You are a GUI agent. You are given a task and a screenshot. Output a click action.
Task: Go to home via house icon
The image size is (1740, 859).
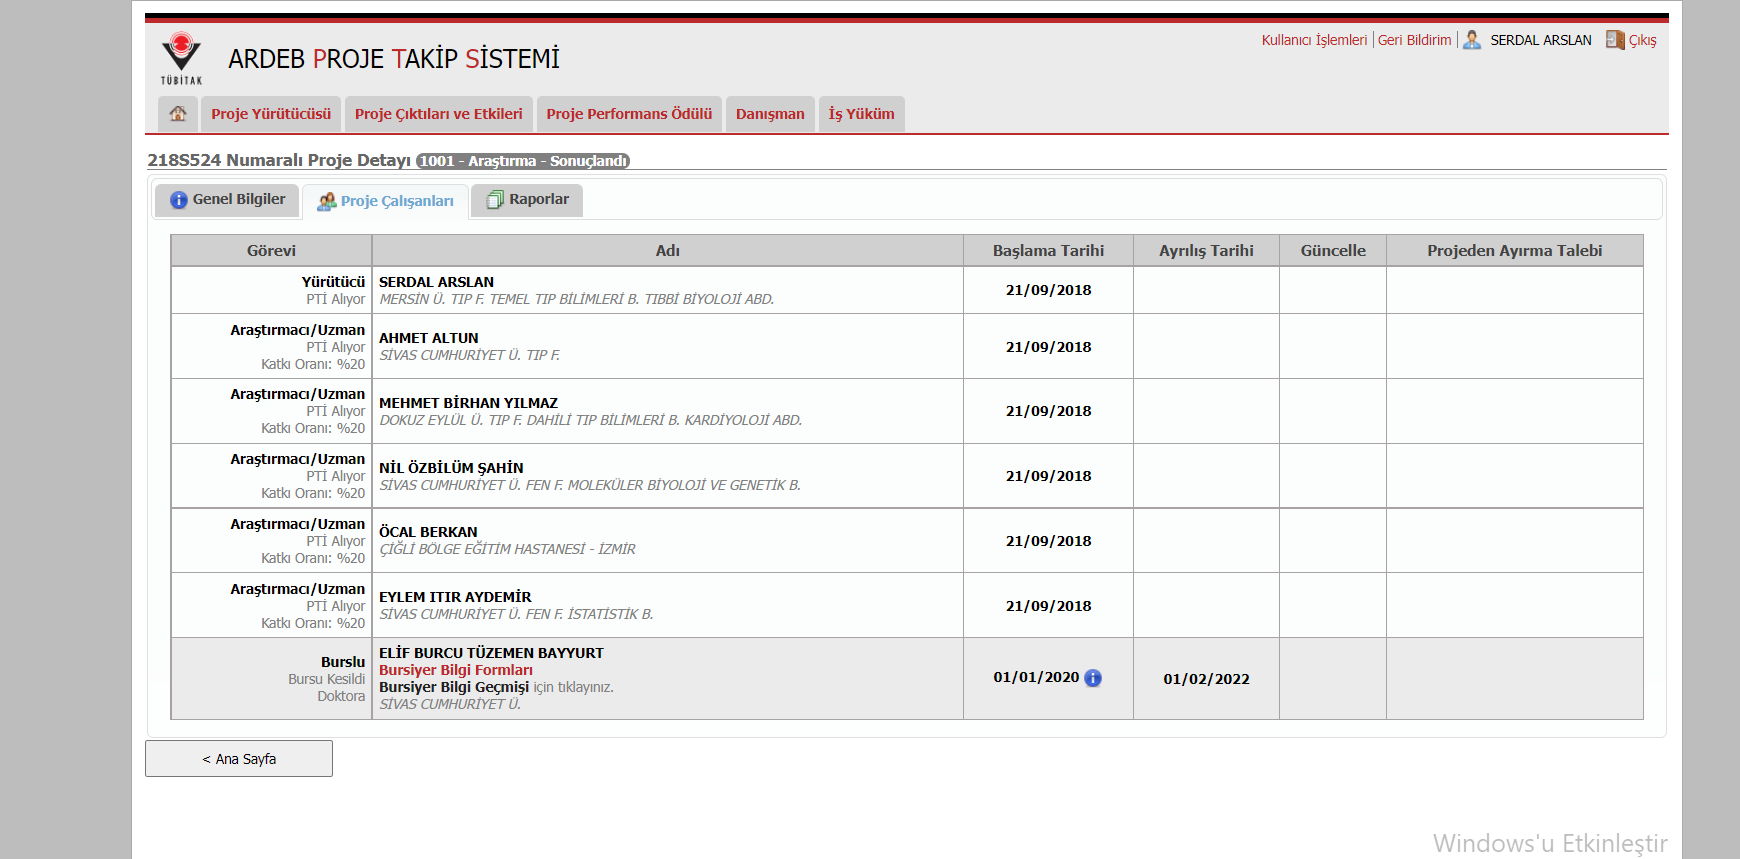click(x=178, y=114)
